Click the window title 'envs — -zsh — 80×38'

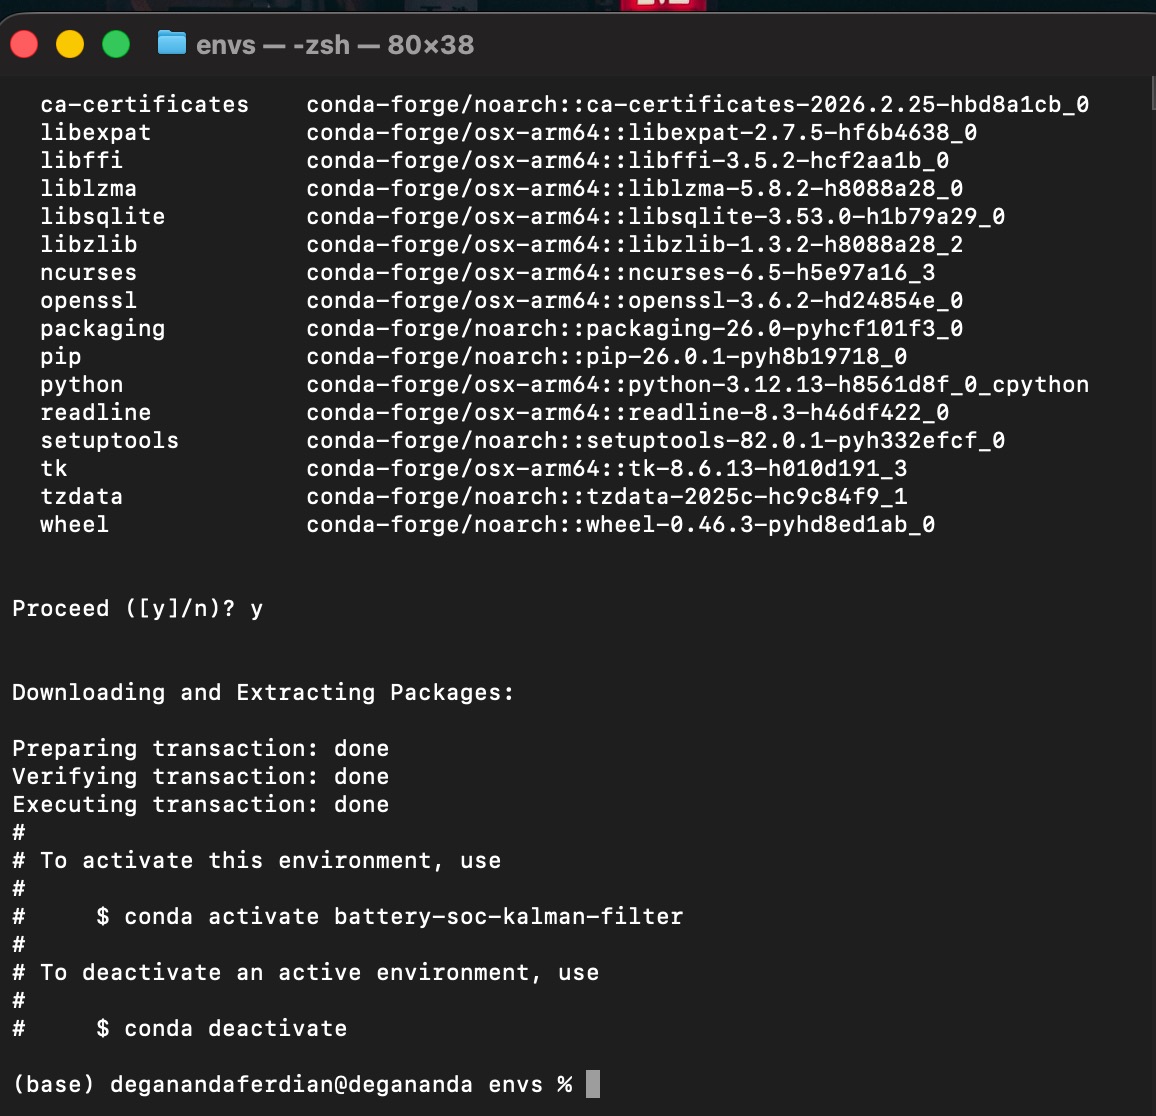click(x=335, y=45)
